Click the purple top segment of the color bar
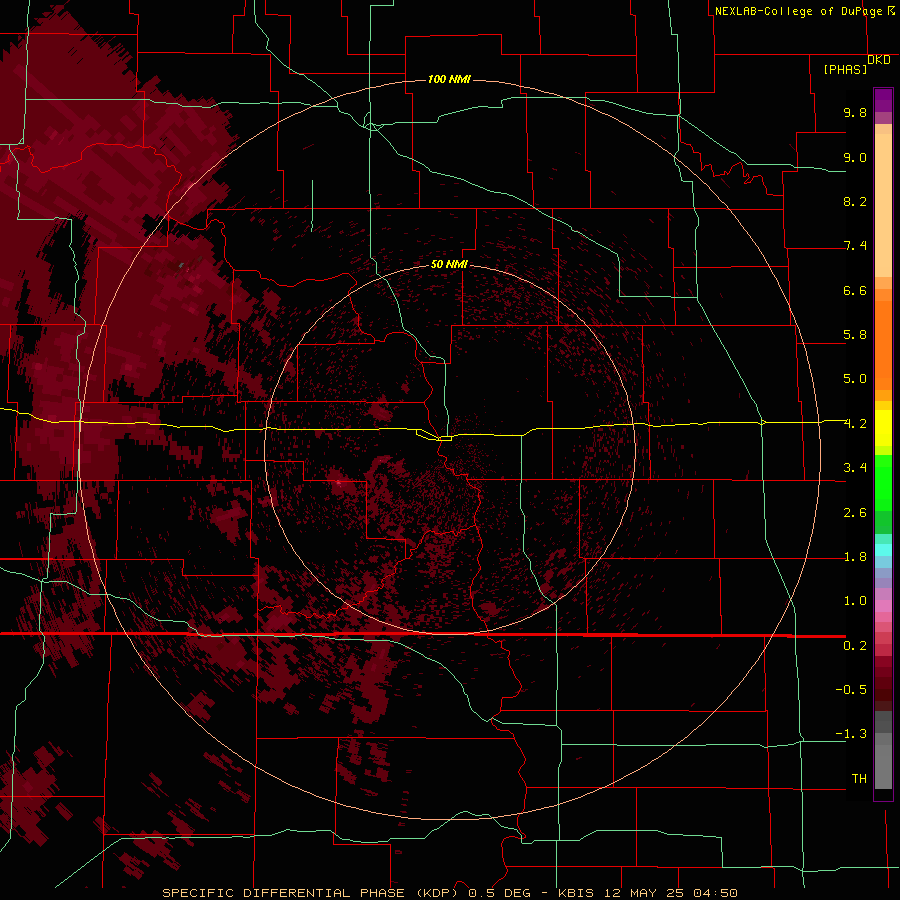This screenshot has width=900, height=900. 883,100
